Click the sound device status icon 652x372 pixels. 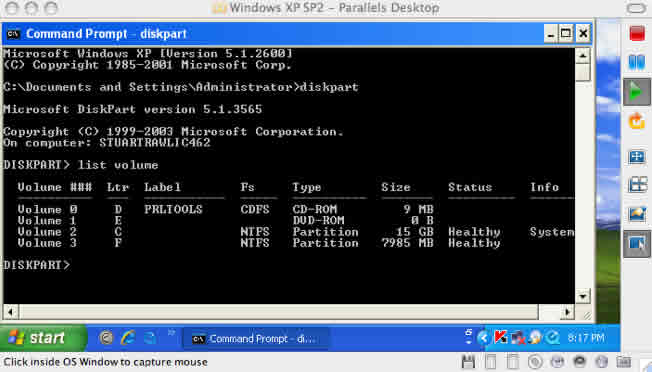(580, 362)
